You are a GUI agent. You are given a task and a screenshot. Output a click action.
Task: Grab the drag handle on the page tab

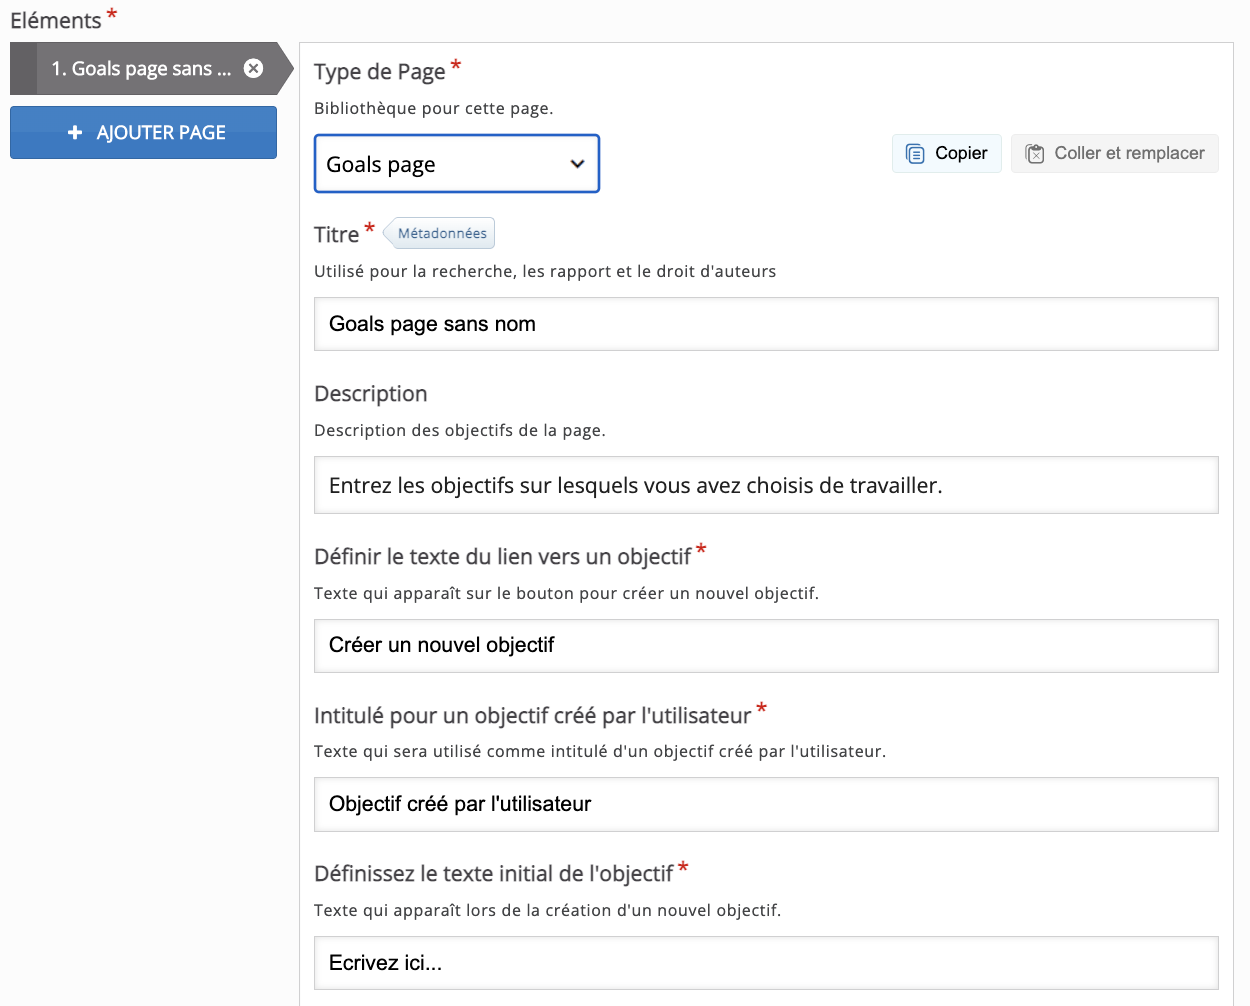pos(23,69)
